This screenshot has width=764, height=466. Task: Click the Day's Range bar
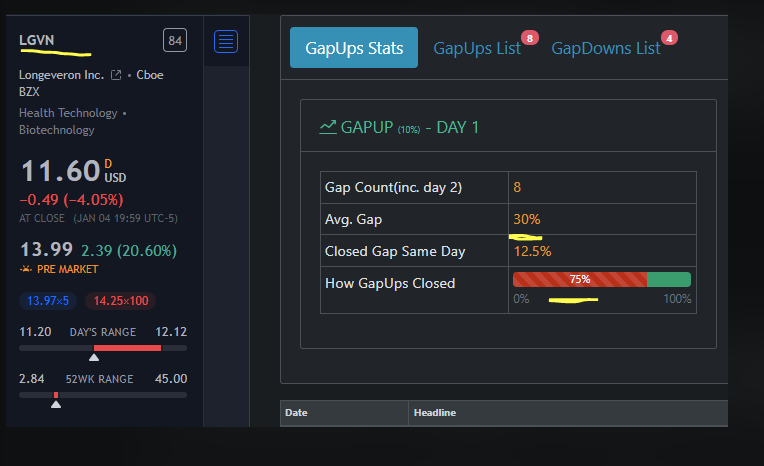pos(103,348)
